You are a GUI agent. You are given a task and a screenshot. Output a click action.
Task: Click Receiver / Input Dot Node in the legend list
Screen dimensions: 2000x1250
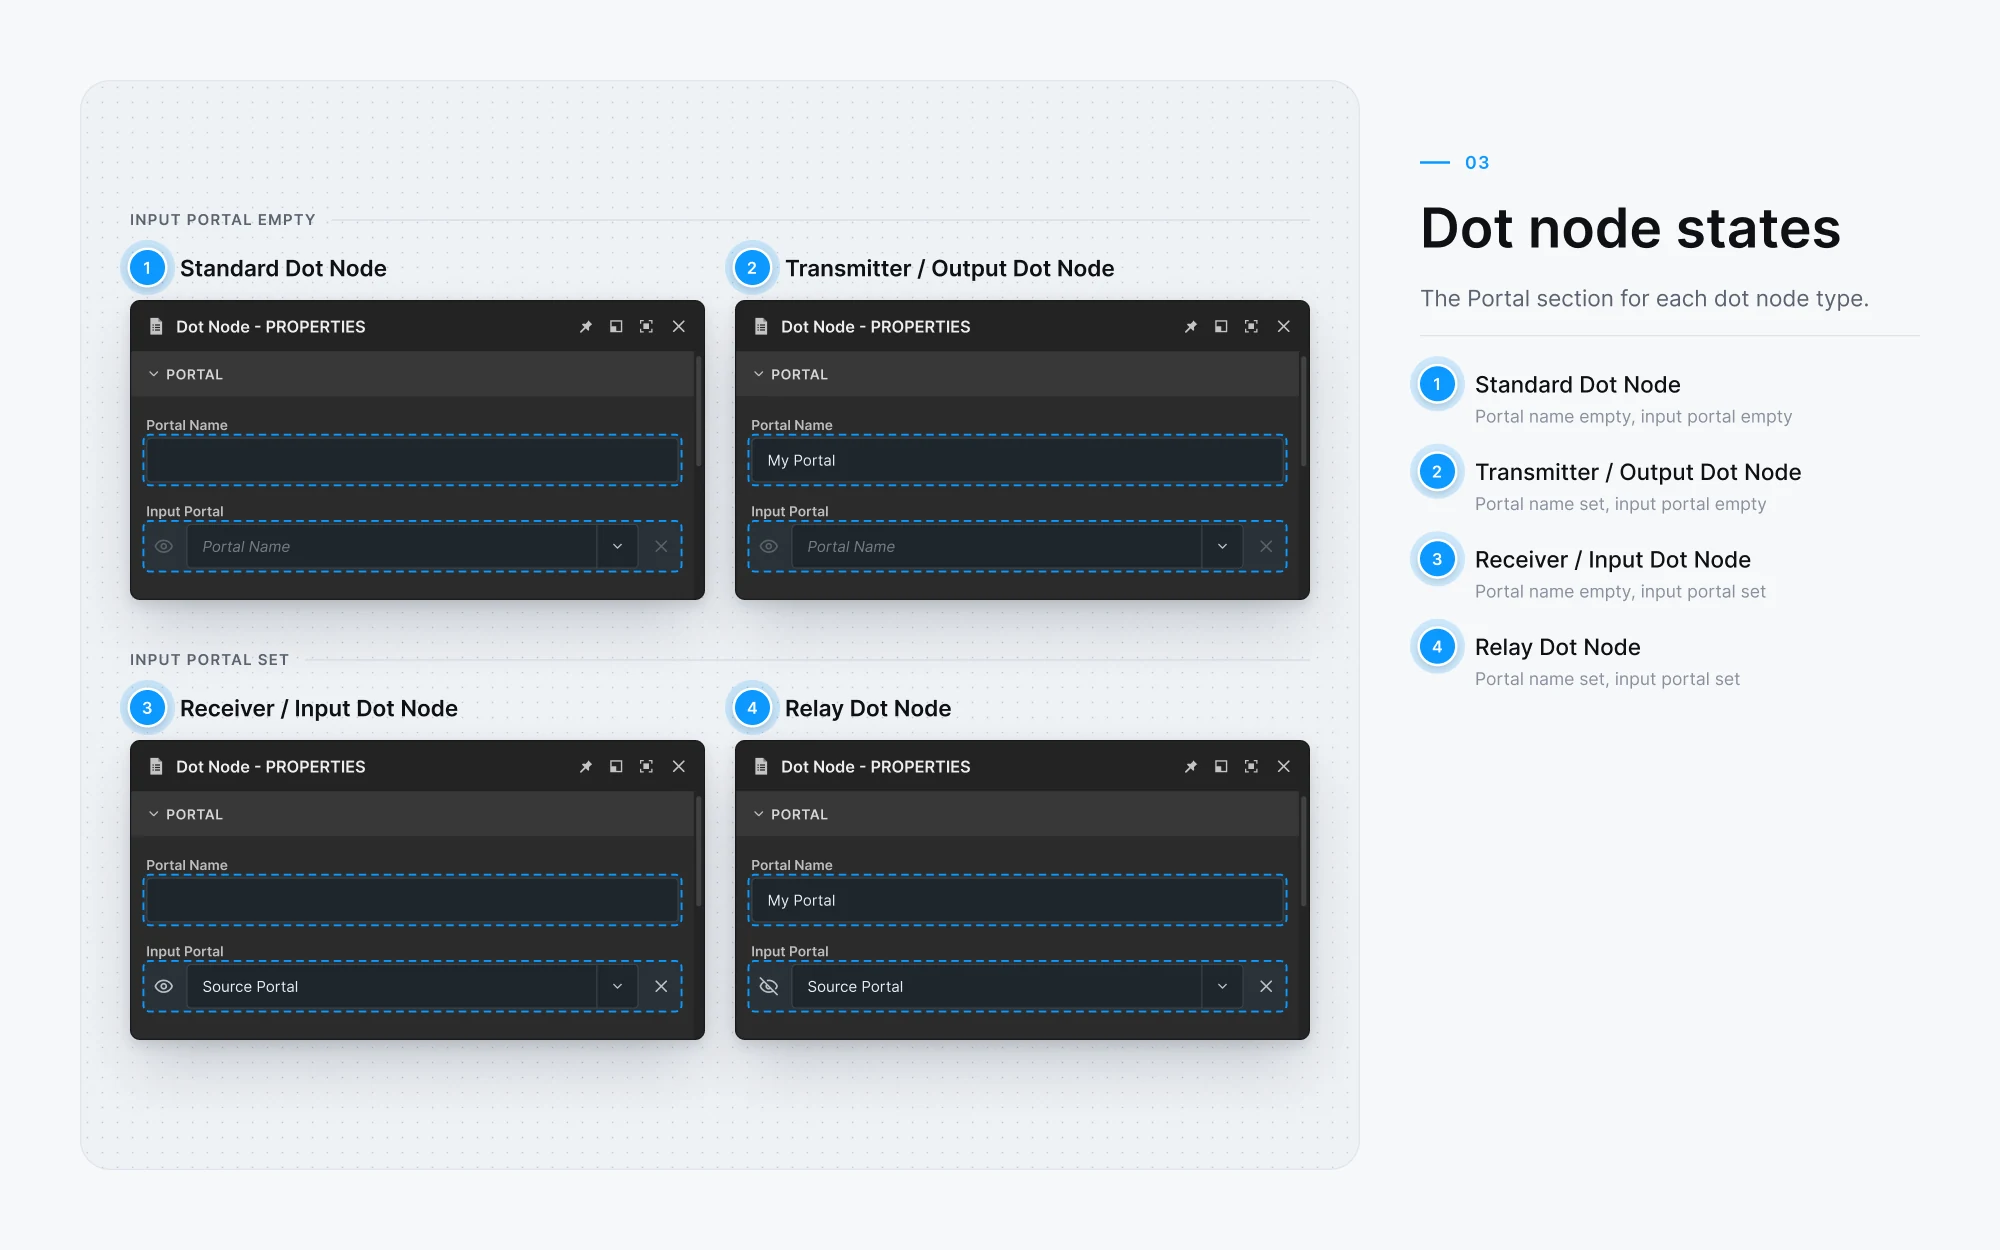1612,560
